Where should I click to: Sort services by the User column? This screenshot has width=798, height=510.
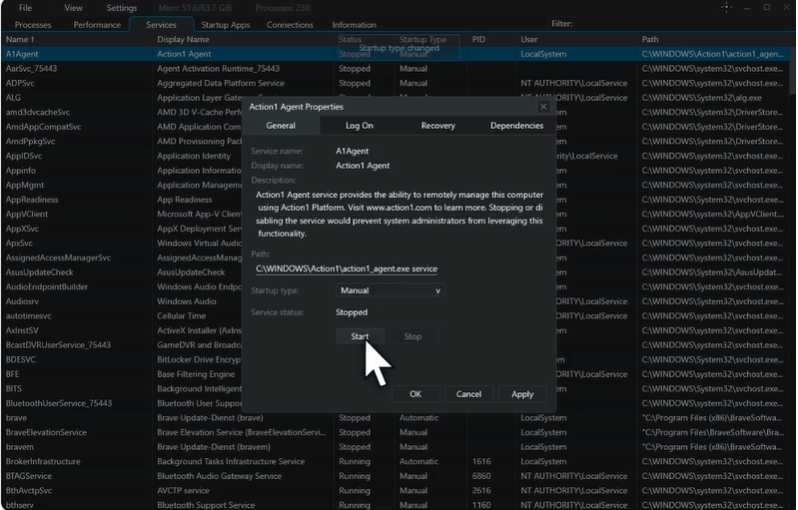click(x=577, y=39)
